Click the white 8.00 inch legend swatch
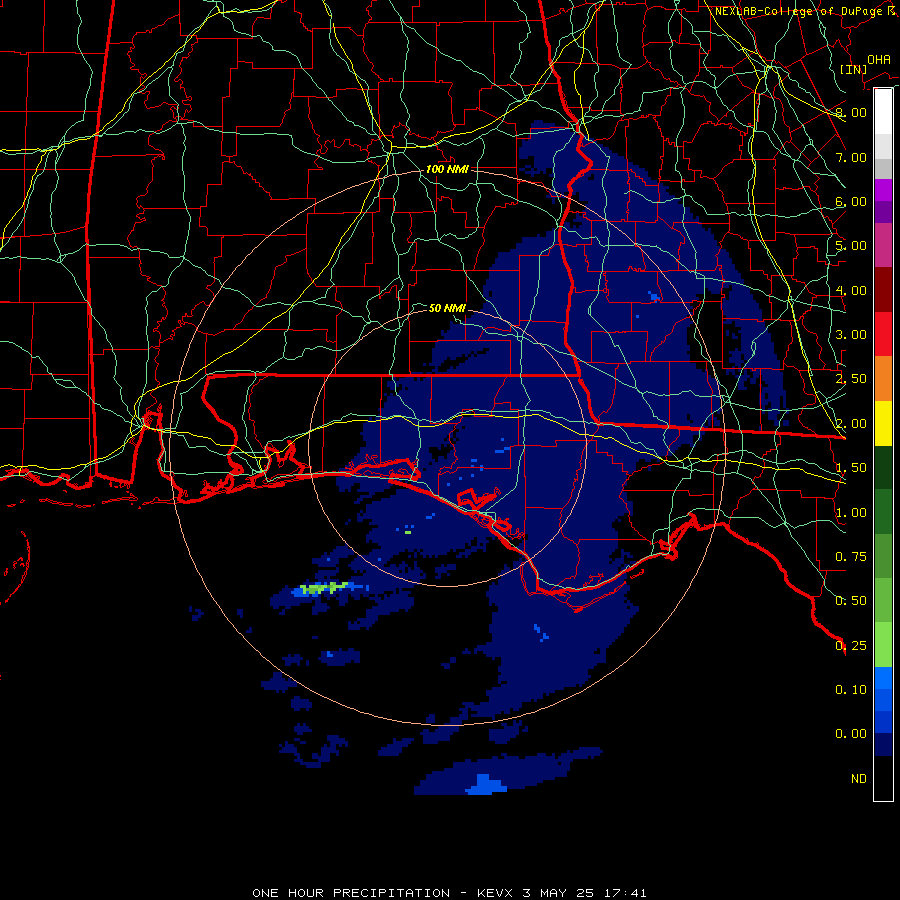Screen dimensions: 900x900 point(883,111)
